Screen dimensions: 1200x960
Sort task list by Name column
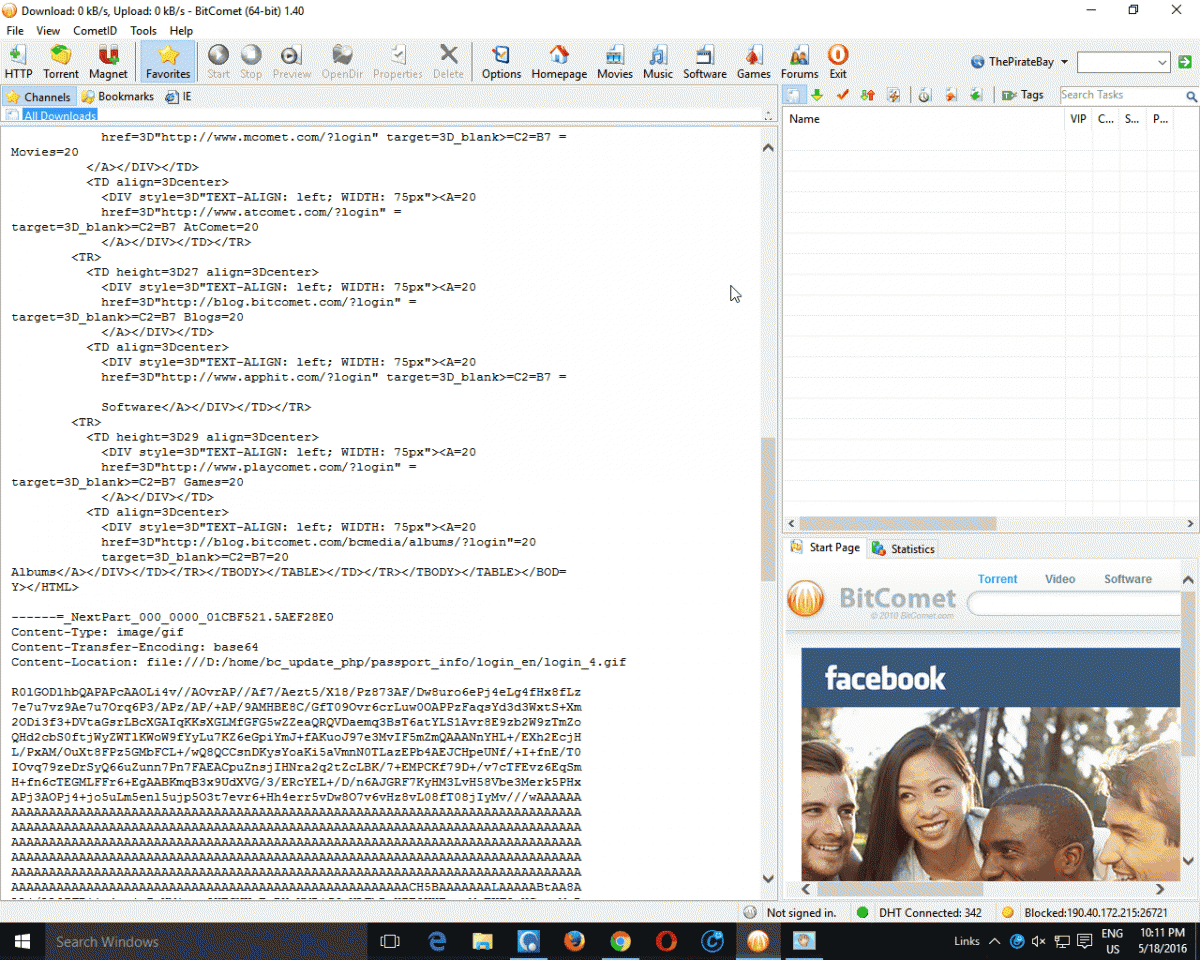point(924,119)
